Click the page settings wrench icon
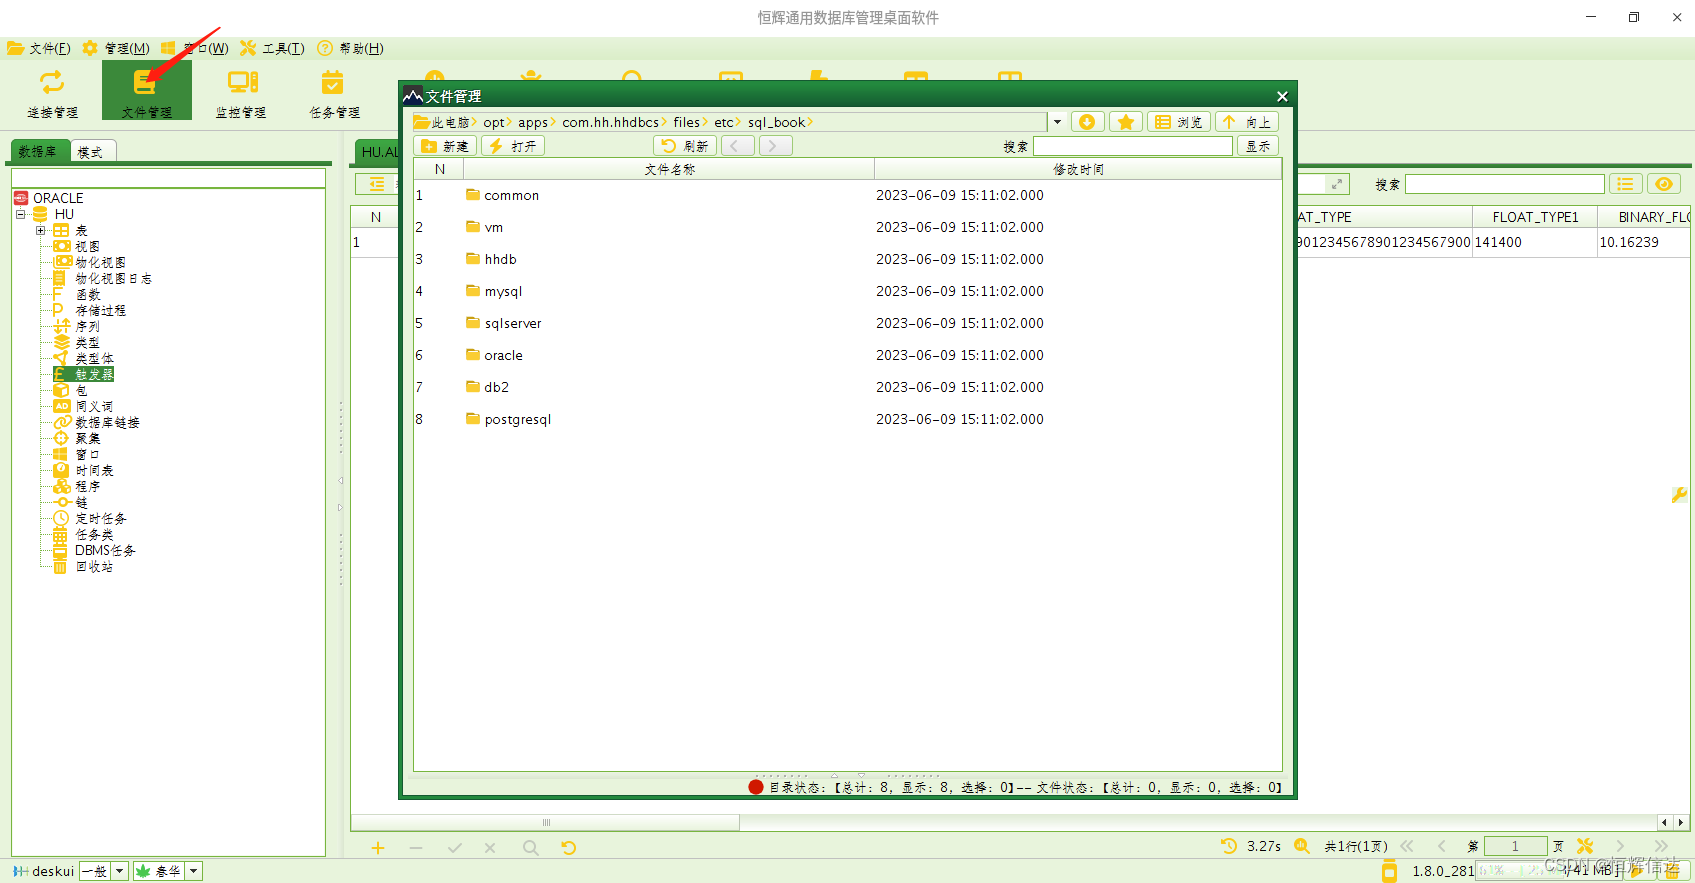This screenshot has width=1695, height=883. [1585, 846]
